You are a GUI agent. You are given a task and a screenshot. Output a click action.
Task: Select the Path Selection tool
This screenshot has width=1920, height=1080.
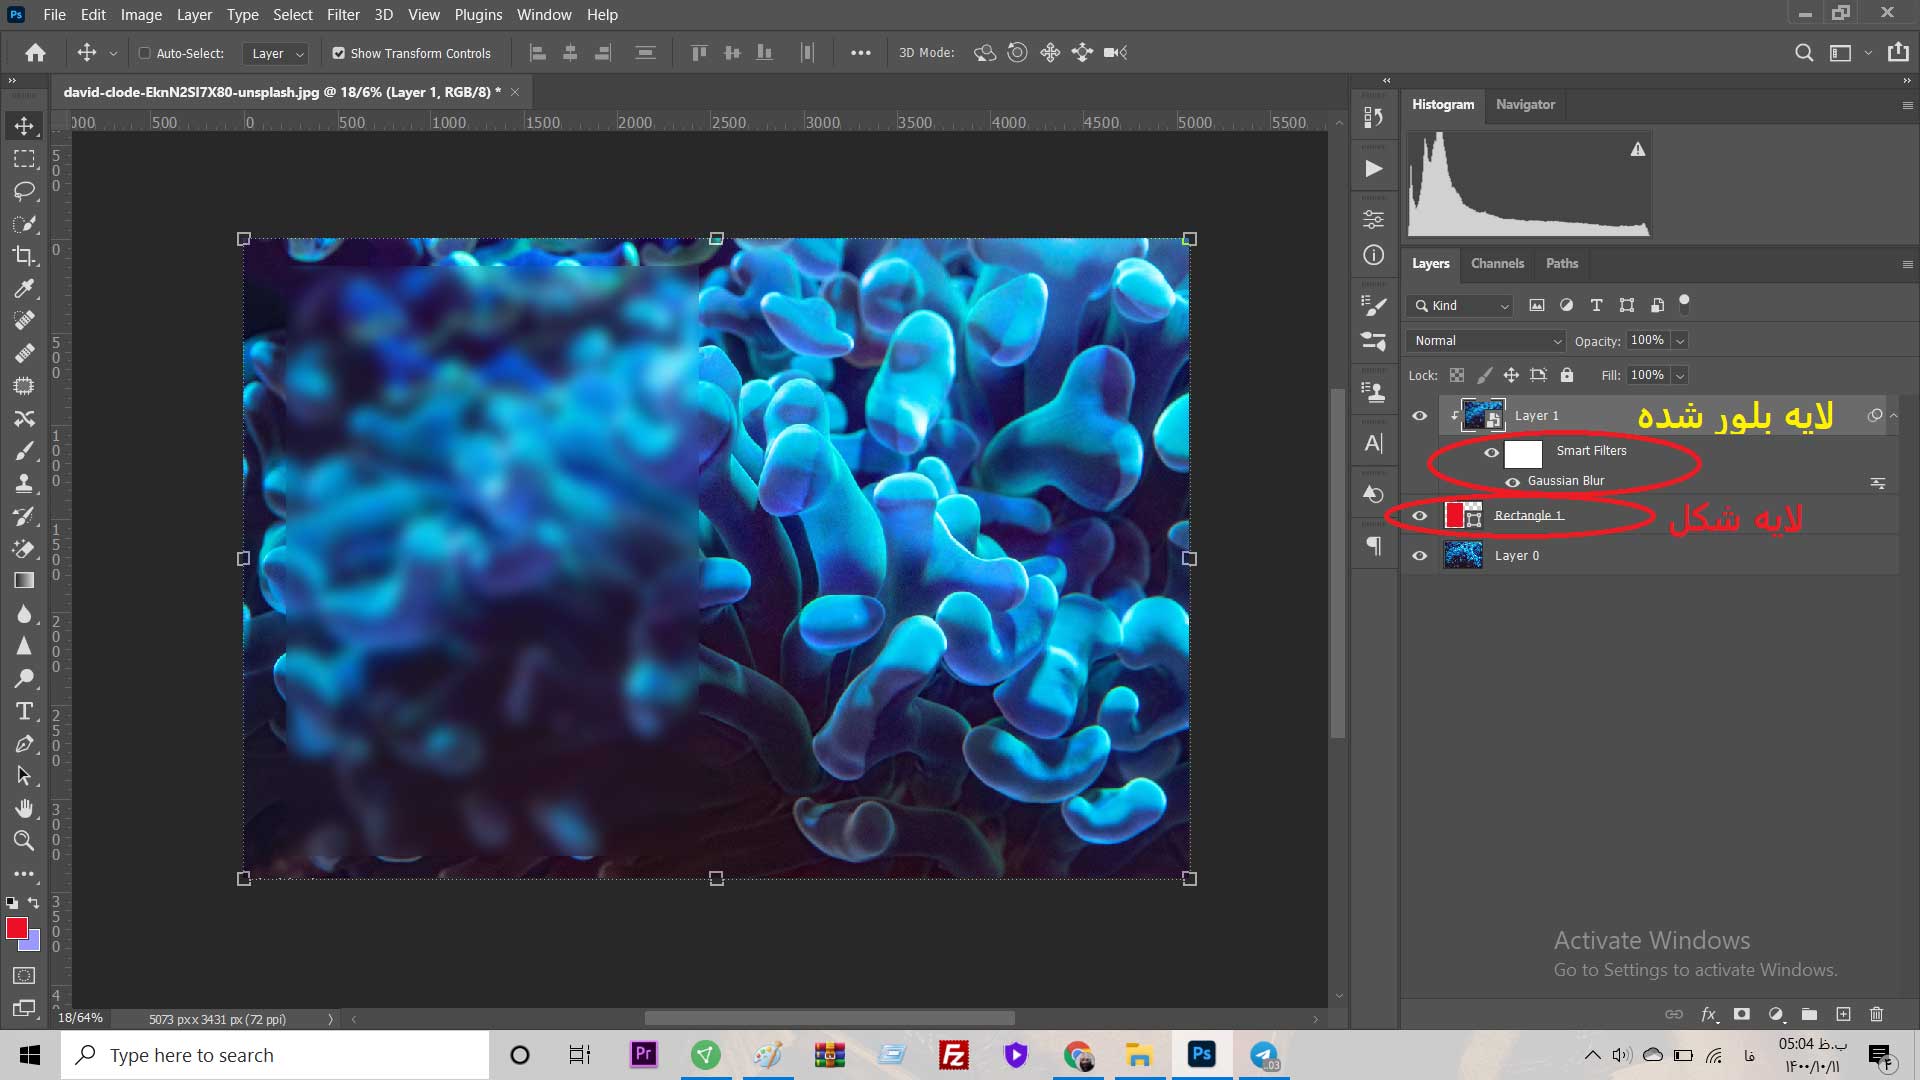coord(24,776)
